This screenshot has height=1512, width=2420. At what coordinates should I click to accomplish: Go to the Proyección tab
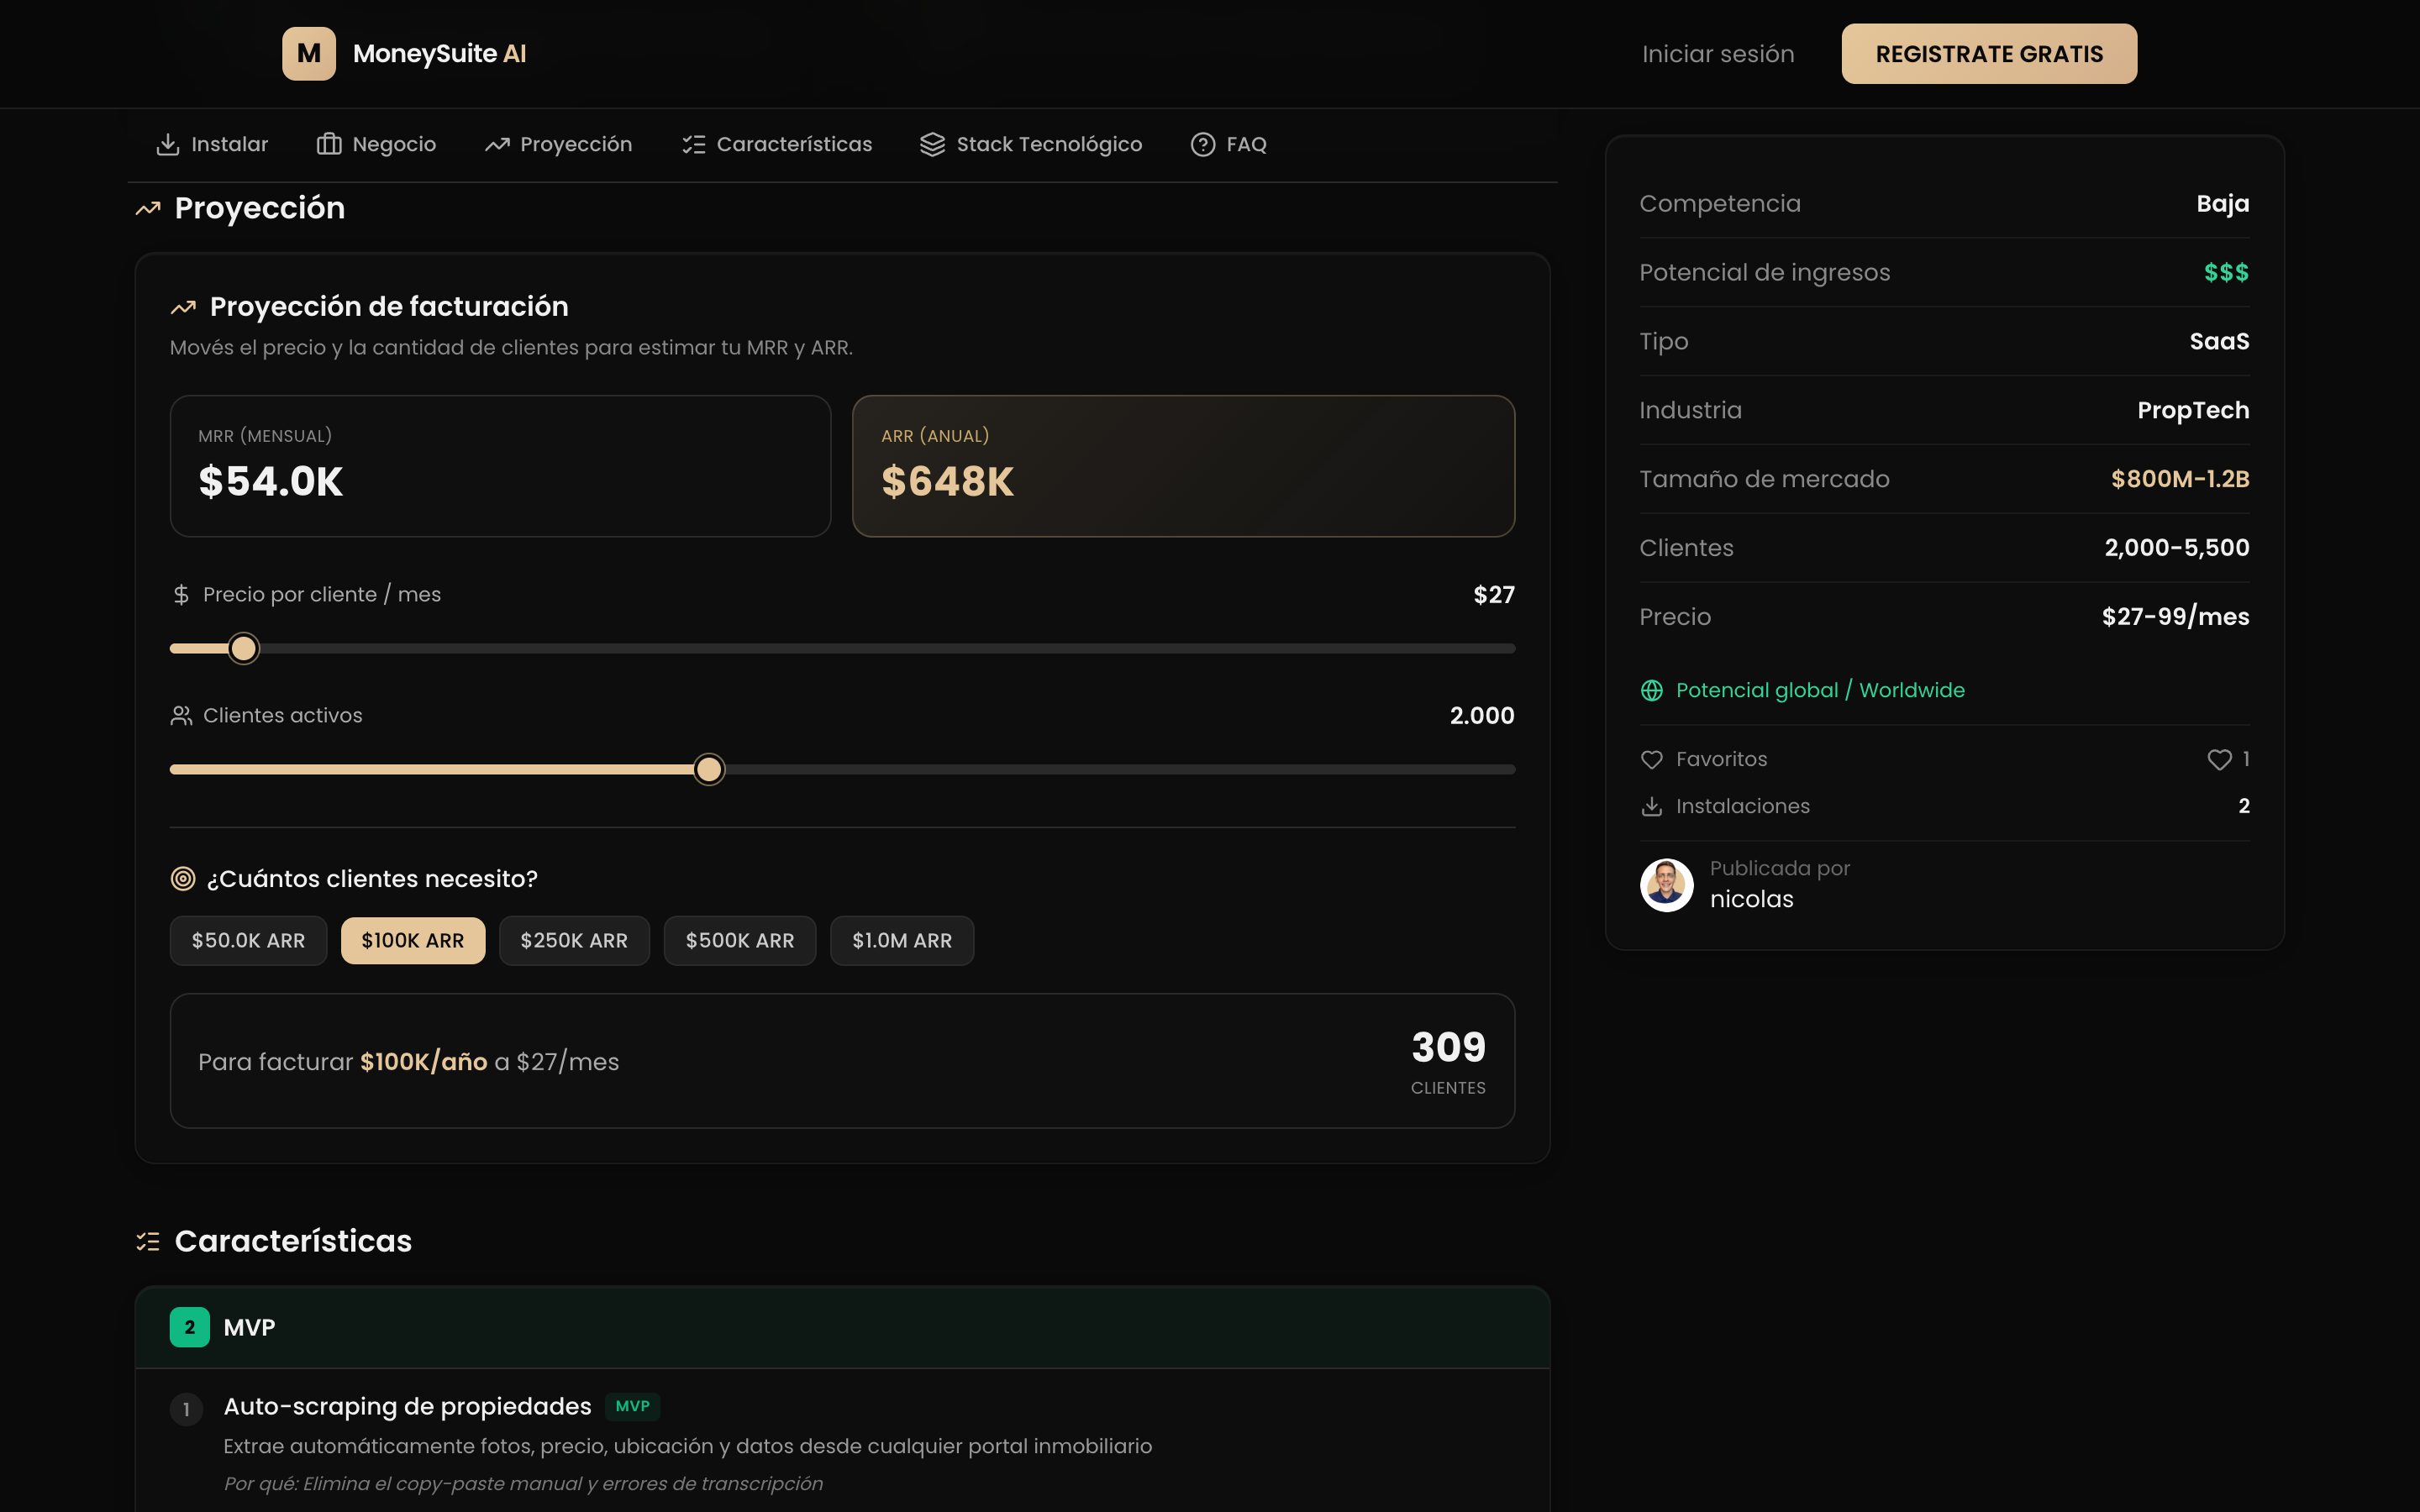click(x=559, y=145)
